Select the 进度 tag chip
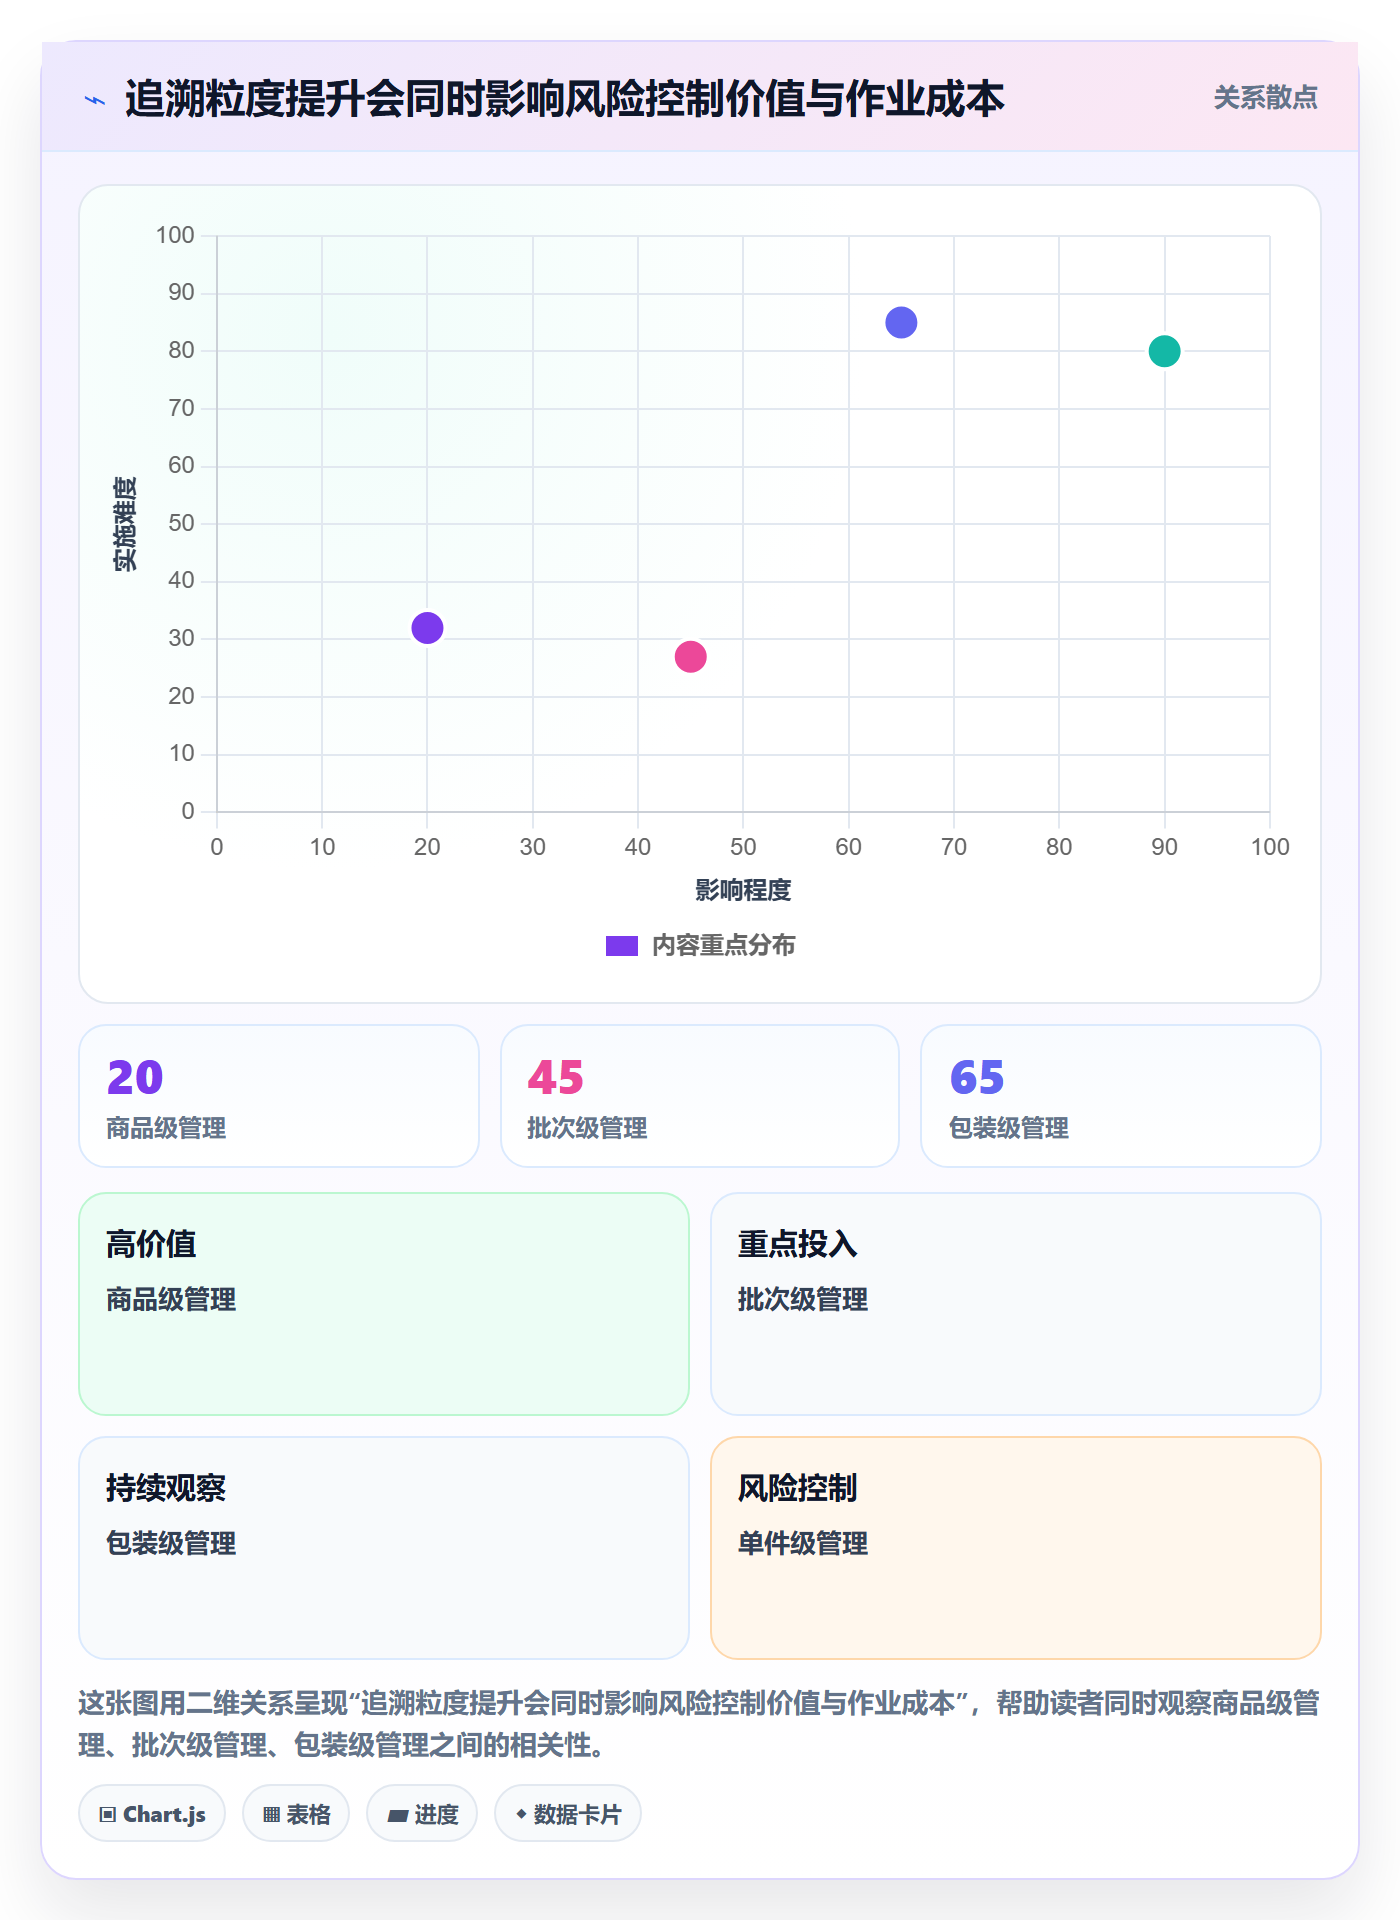 [x=422, y=1814]
